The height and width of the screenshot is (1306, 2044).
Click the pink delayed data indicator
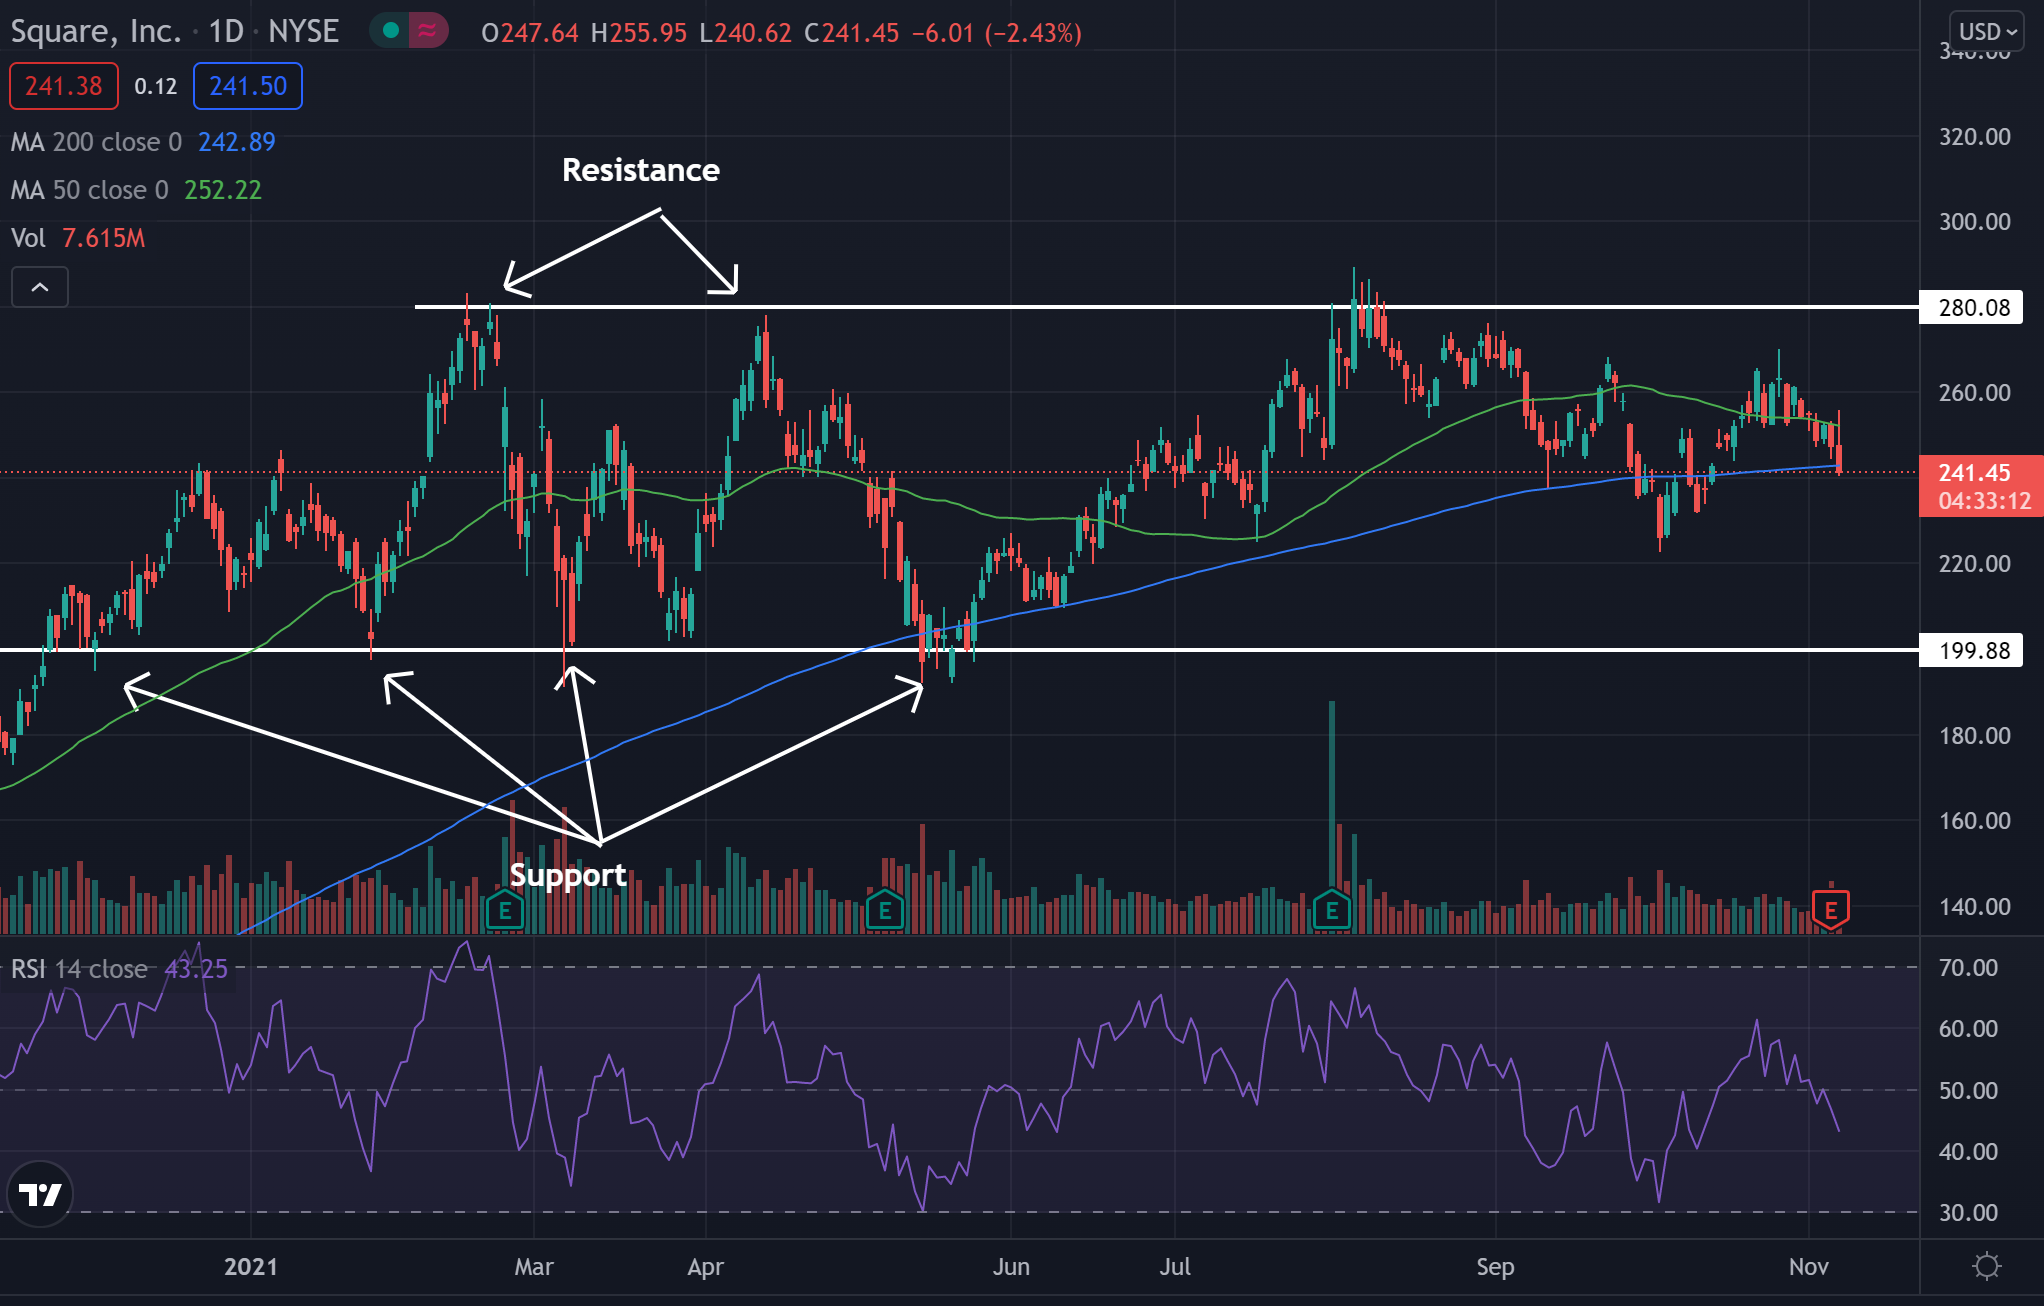[428, 31]
